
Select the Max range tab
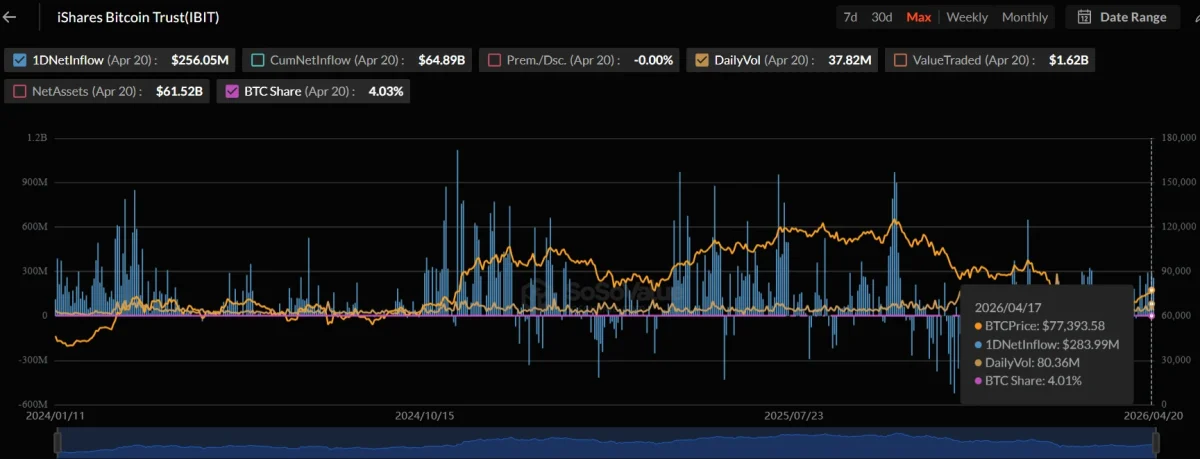(x=918, y=17)
